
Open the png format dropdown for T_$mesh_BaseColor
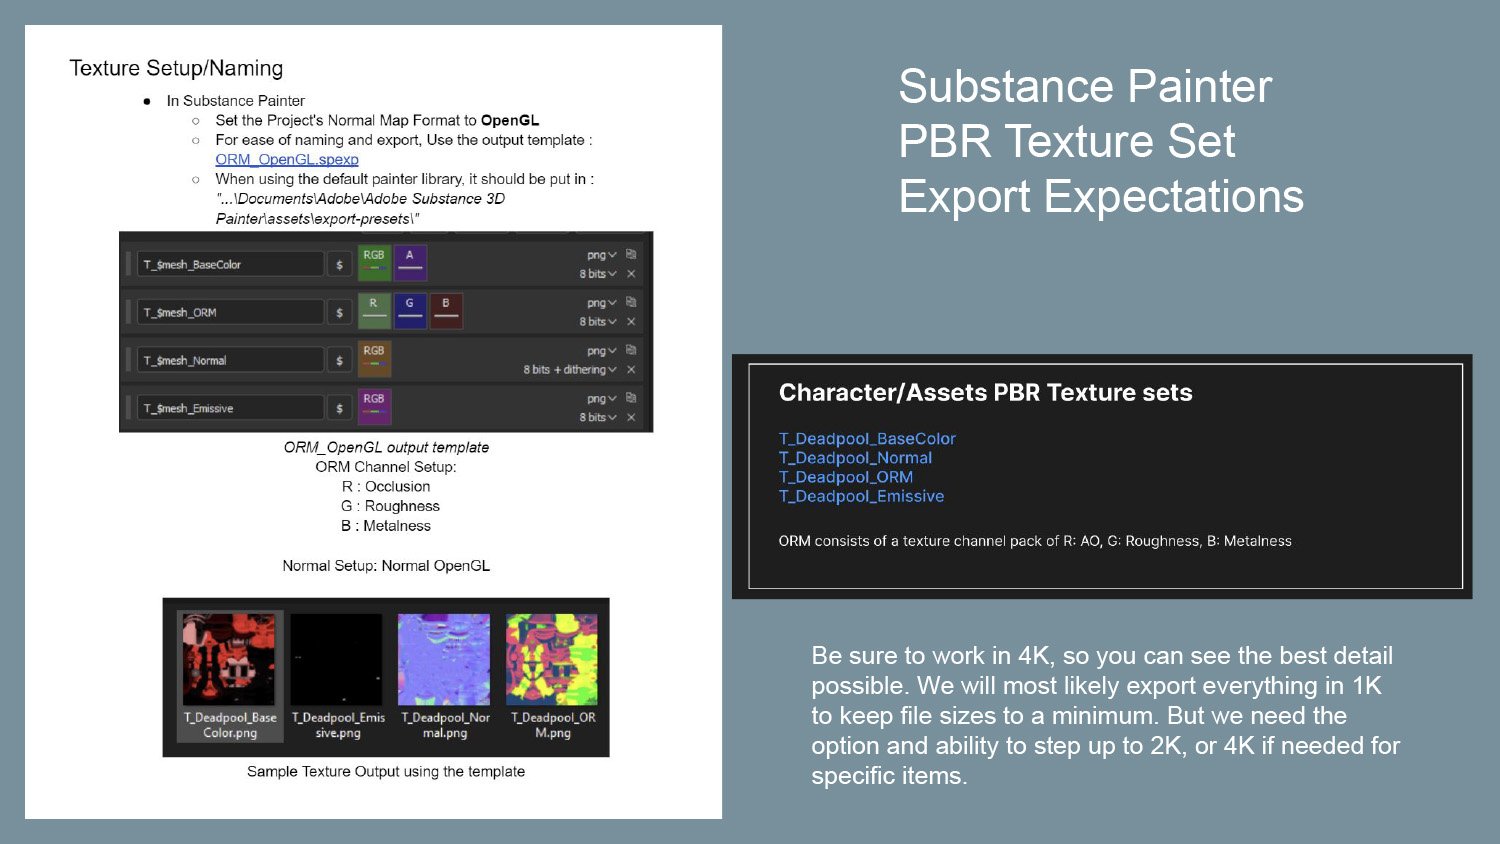click(600, 255)
